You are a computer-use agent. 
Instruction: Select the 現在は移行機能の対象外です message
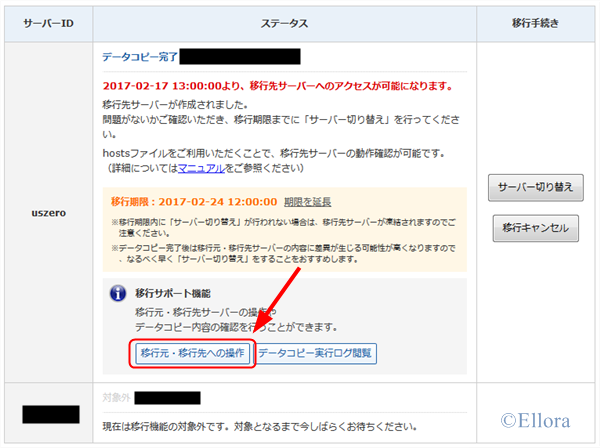click(x=260, y=427)
